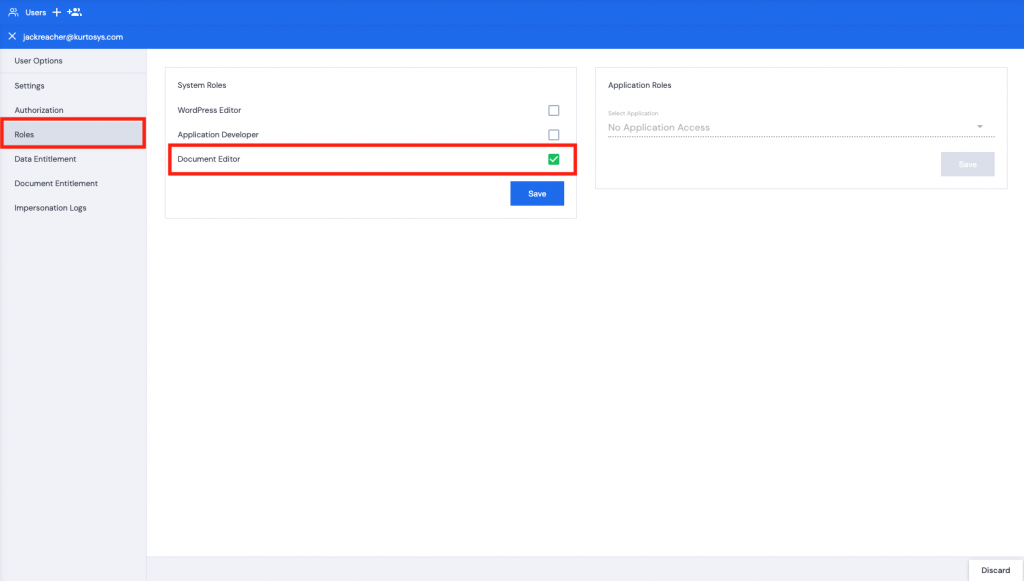Open the Select Application dropdown
Viewport: 1024px width, 581px height.
[x=801, y=127]
